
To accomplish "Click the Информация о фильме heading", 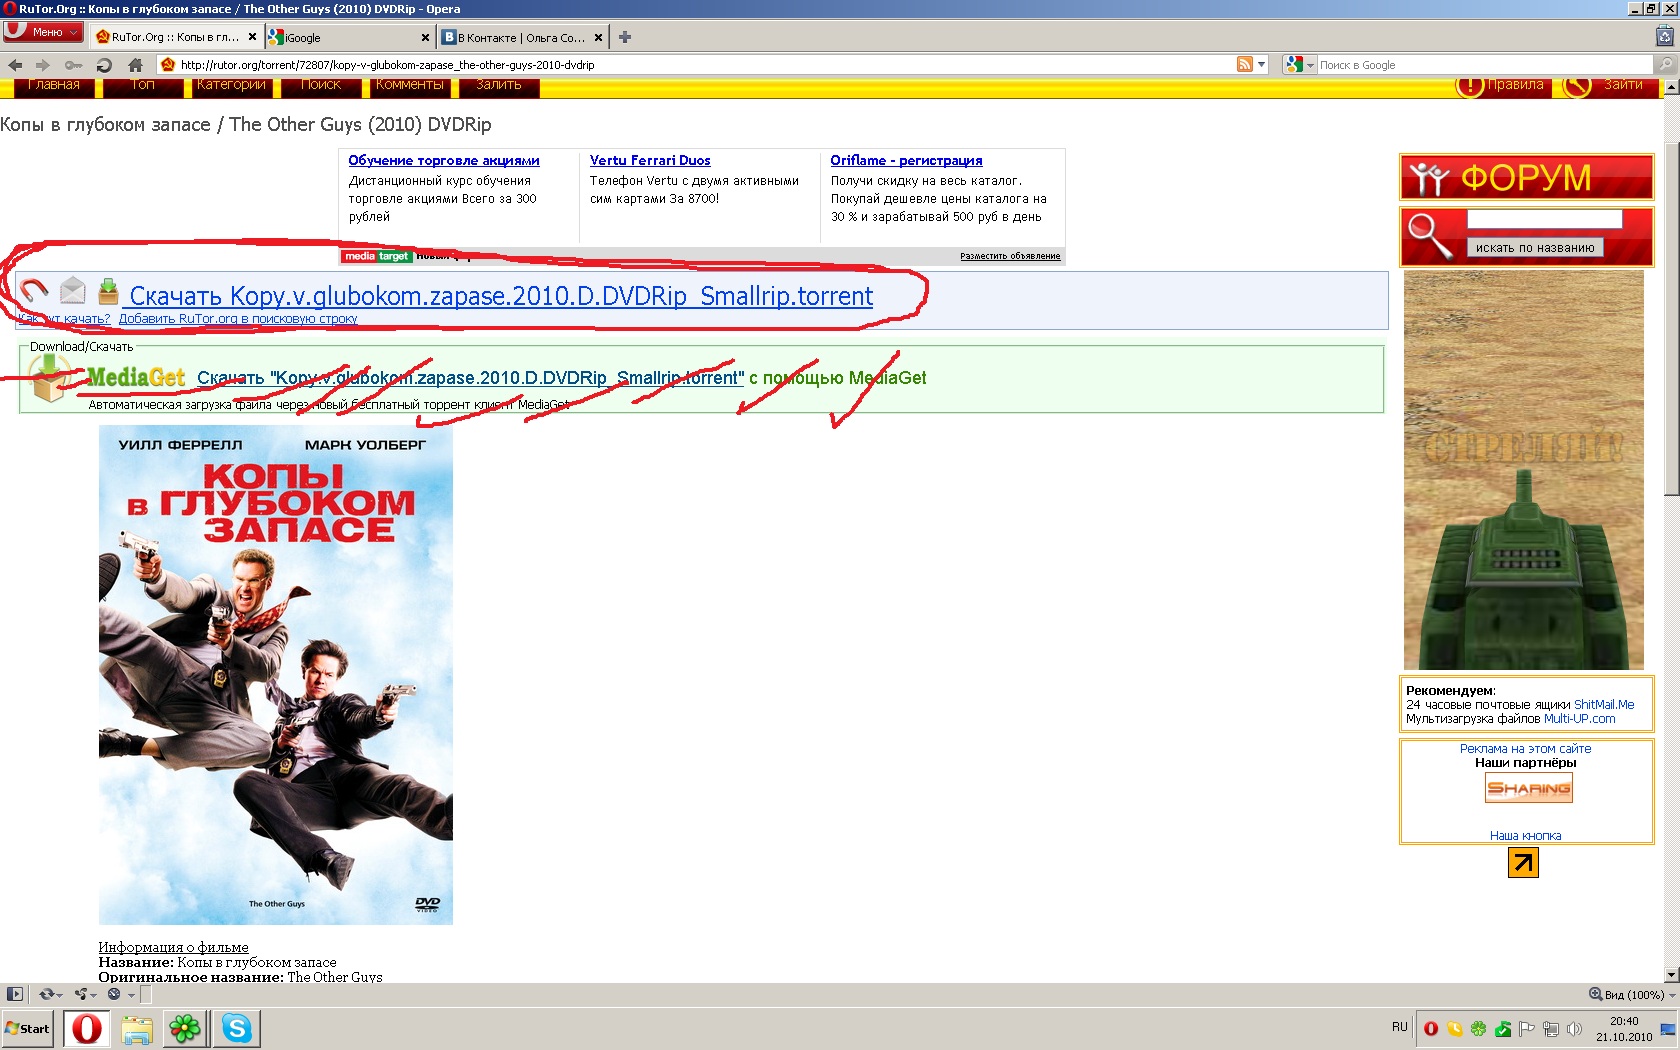I will tap(173, 947).
